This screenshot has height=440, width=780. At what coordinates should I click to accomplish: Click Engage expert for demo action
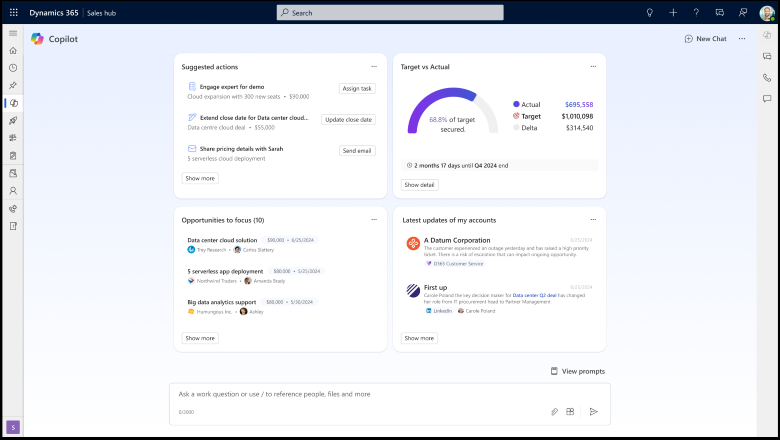click(232, 87)
